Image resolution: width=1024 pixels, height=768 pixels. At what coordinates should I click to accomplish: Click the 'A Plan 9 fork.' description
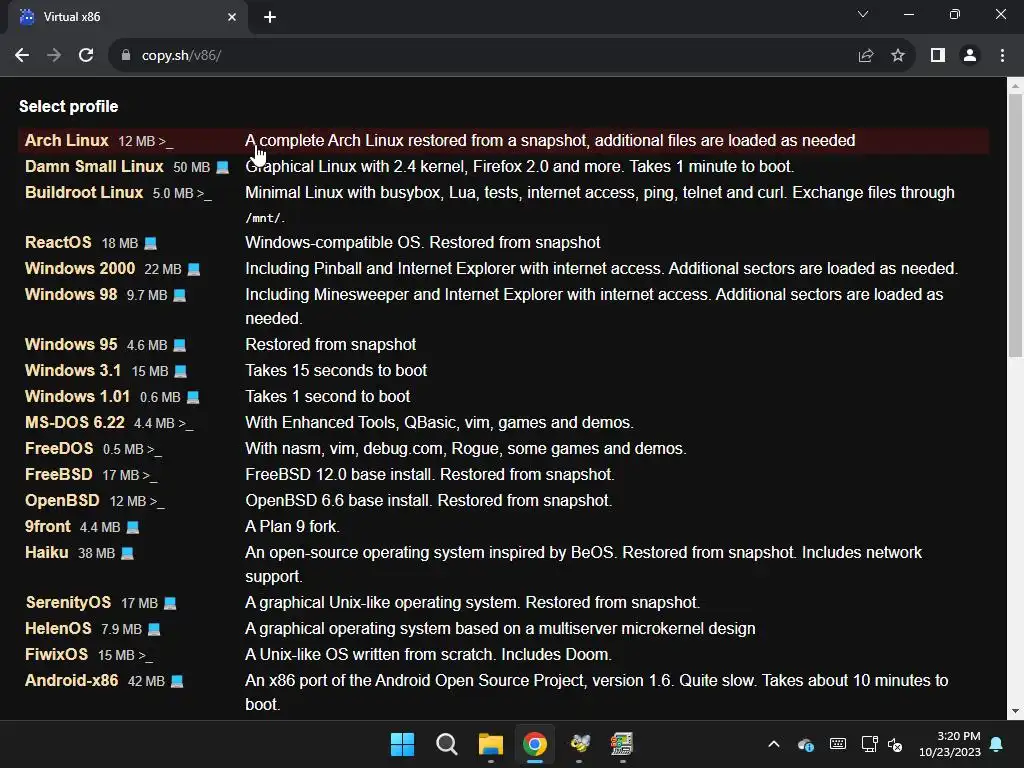293,527
